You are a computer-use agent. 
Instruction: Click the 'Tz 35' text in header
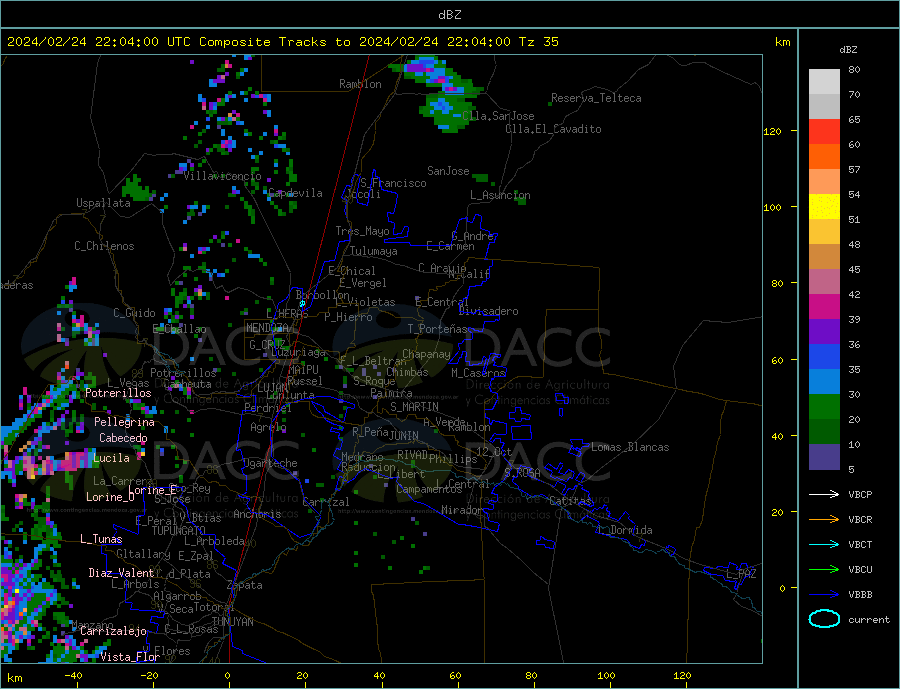point(538,42)
